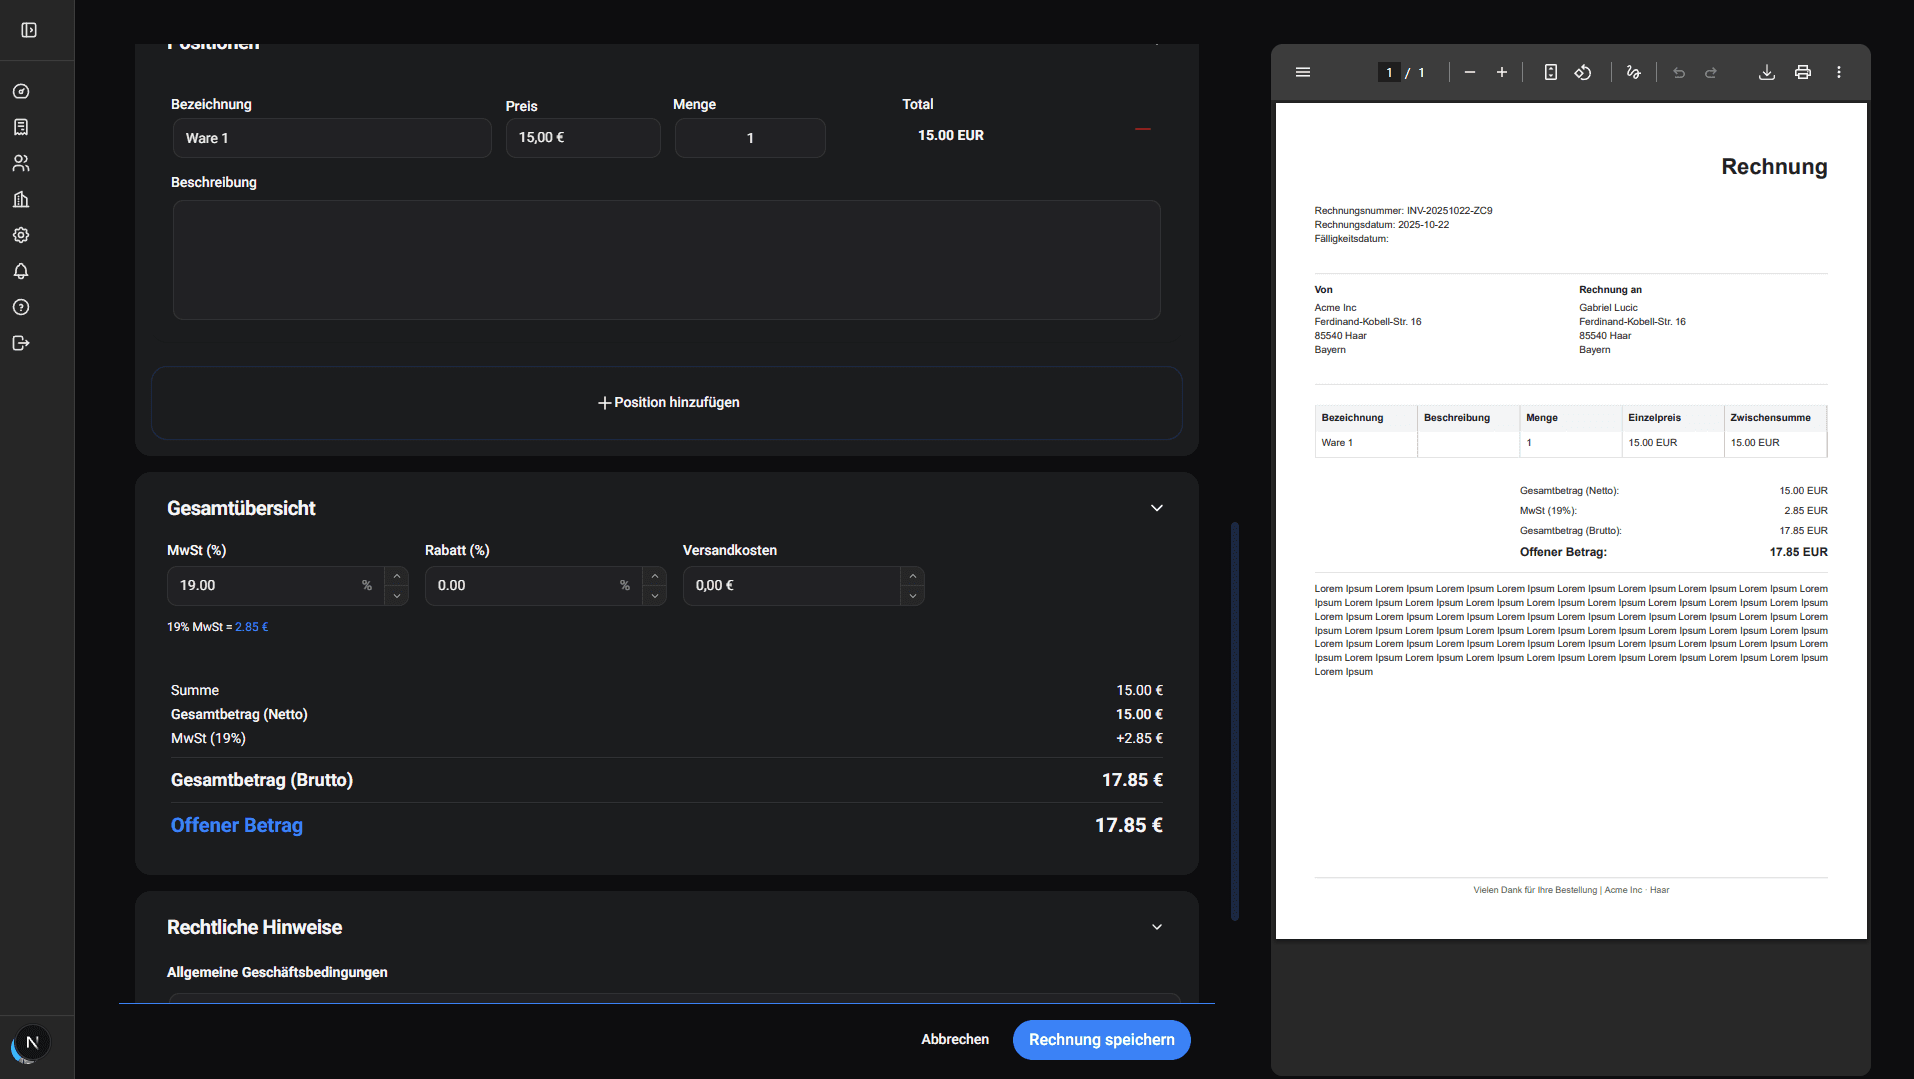Collapse the Rechtliche Hinweise section
Viewport: 1914px width, 1079px height.
pyautogui.click(x=1156, y=927)
